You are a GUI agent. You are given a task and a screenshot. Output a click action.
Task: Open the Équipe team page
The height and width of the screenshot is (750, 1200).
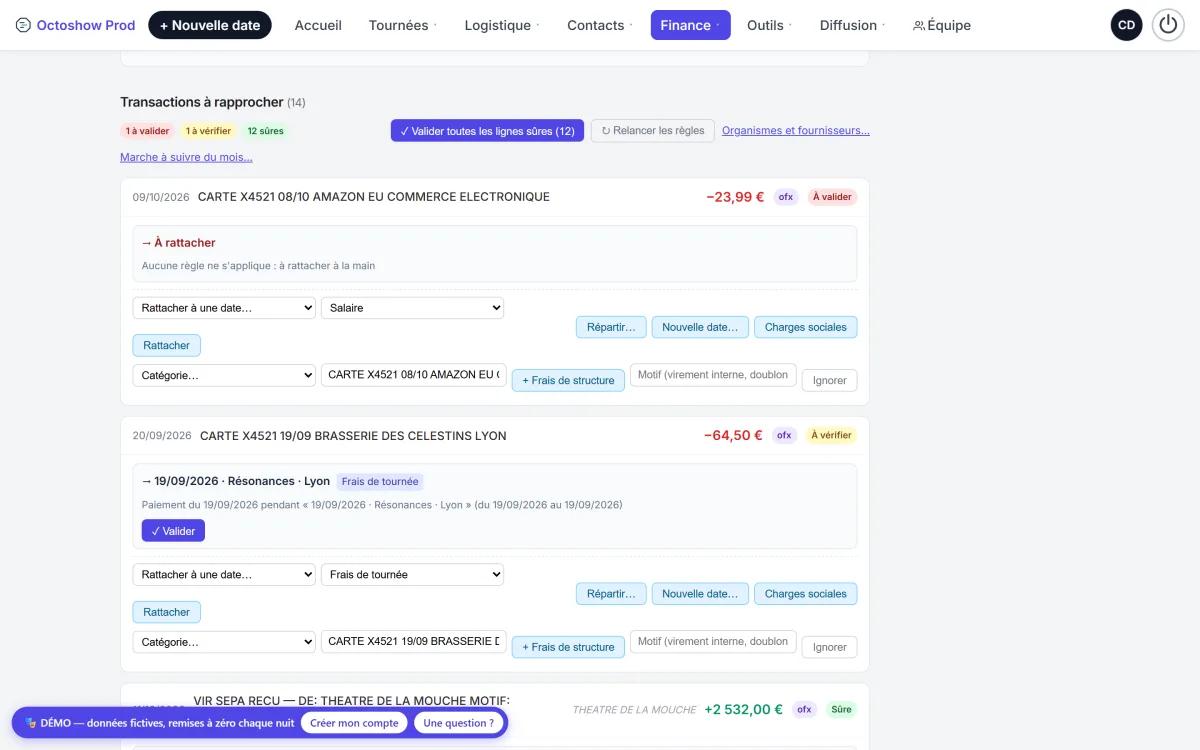[942, 25]
